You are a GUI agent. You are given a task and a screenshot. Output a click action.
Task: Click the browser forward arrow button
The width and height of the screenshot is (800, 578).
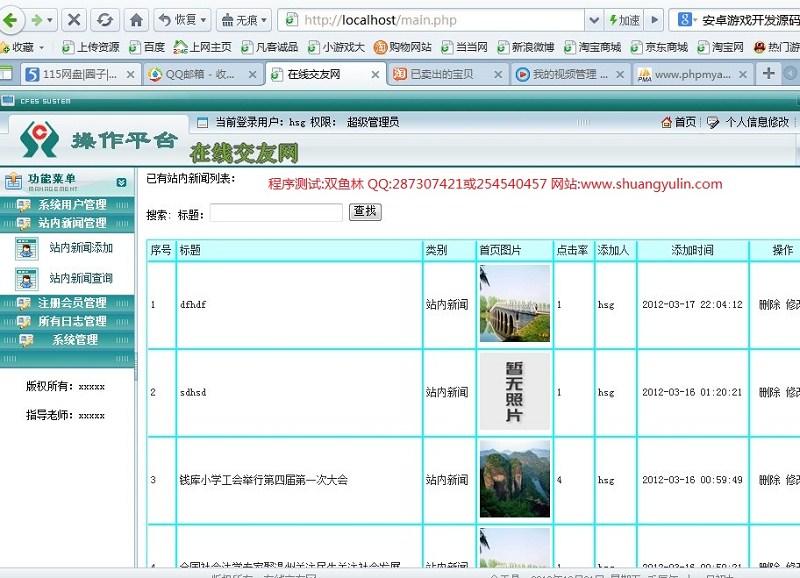[x=42, y=20]
